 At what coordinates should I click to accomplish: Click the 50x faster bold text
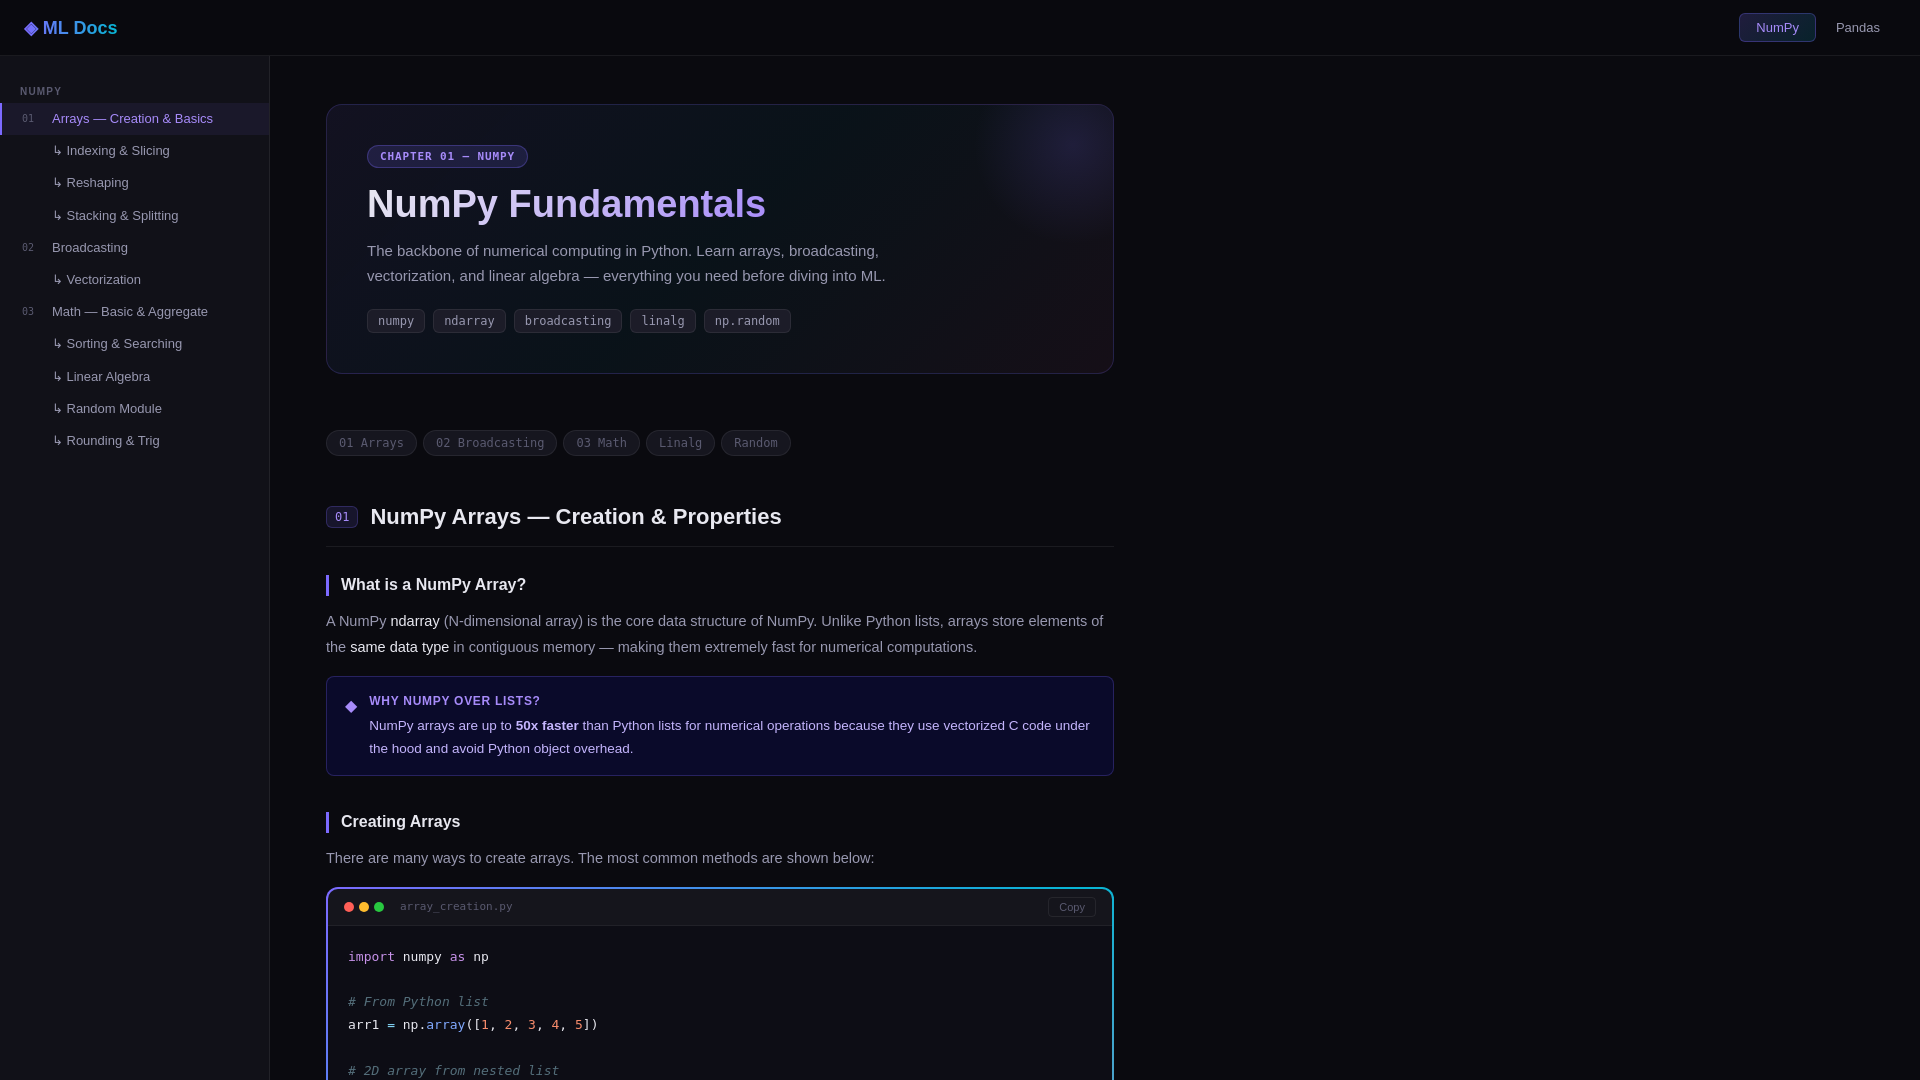[x=547, y=726]
